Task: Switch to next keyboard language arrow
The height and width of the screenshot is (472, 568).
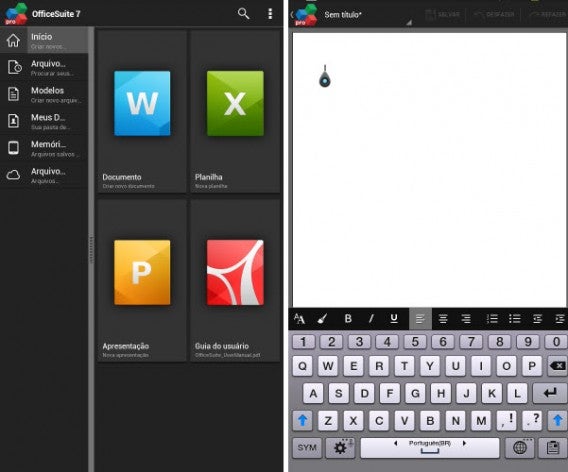Action: (464, 443)
